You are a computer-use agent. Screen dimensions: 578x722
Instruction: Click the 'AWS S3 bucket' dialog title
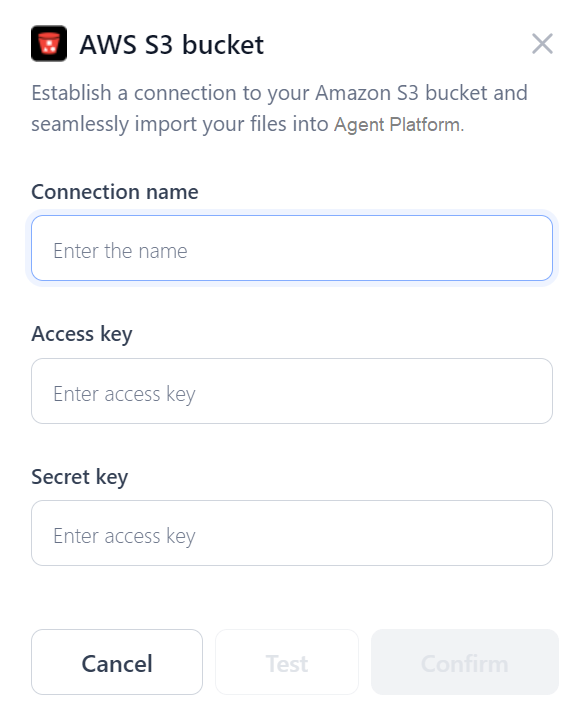[172, 45]
